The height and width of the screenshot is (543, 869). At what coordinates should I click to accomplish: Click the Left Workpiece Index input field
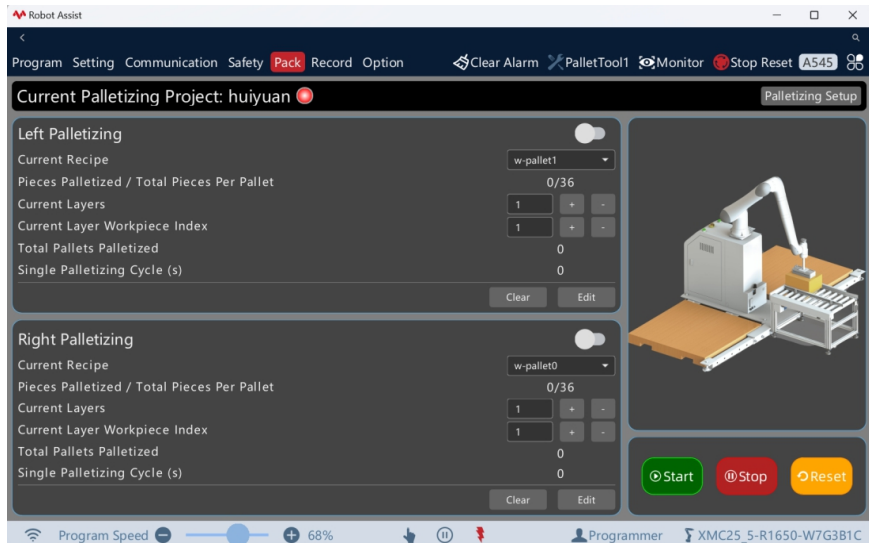tap(530, 227)
